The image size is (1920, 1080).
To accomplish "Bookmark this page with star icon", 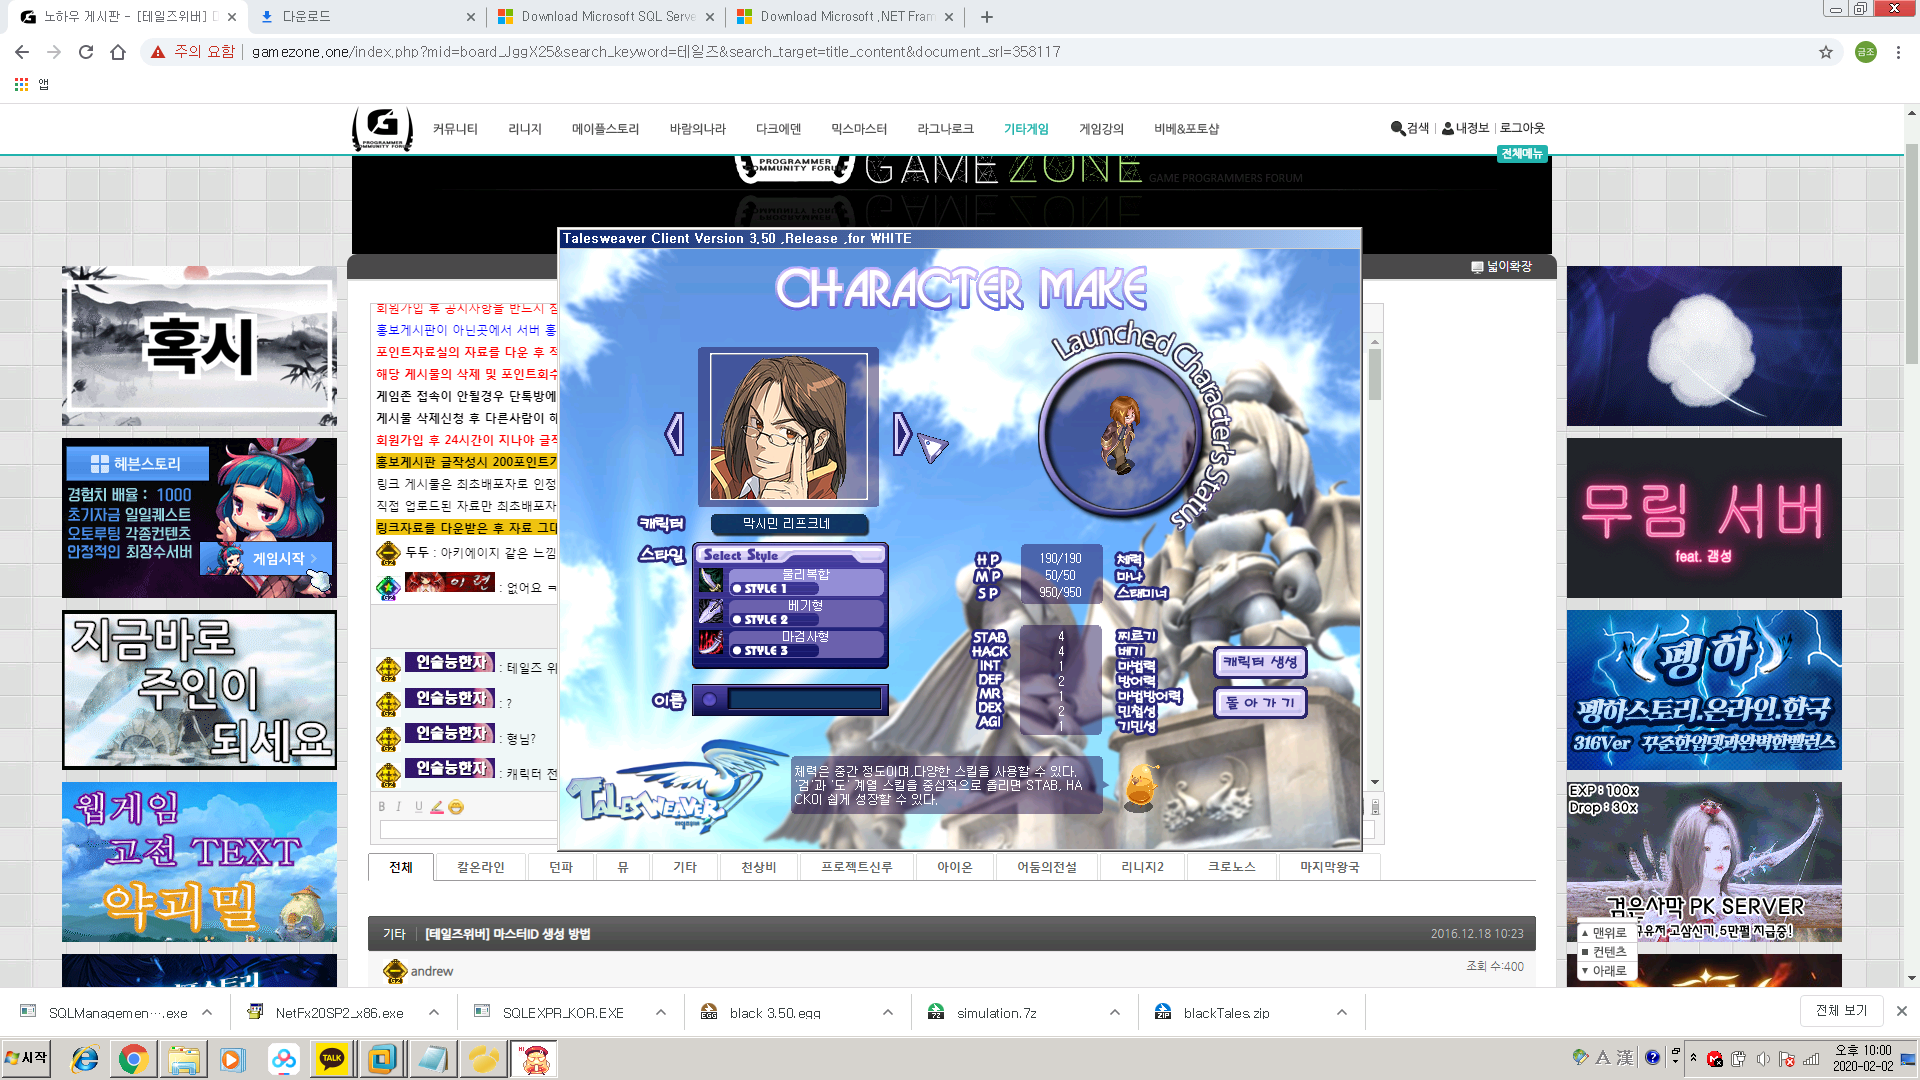I will click(1826, 52).
